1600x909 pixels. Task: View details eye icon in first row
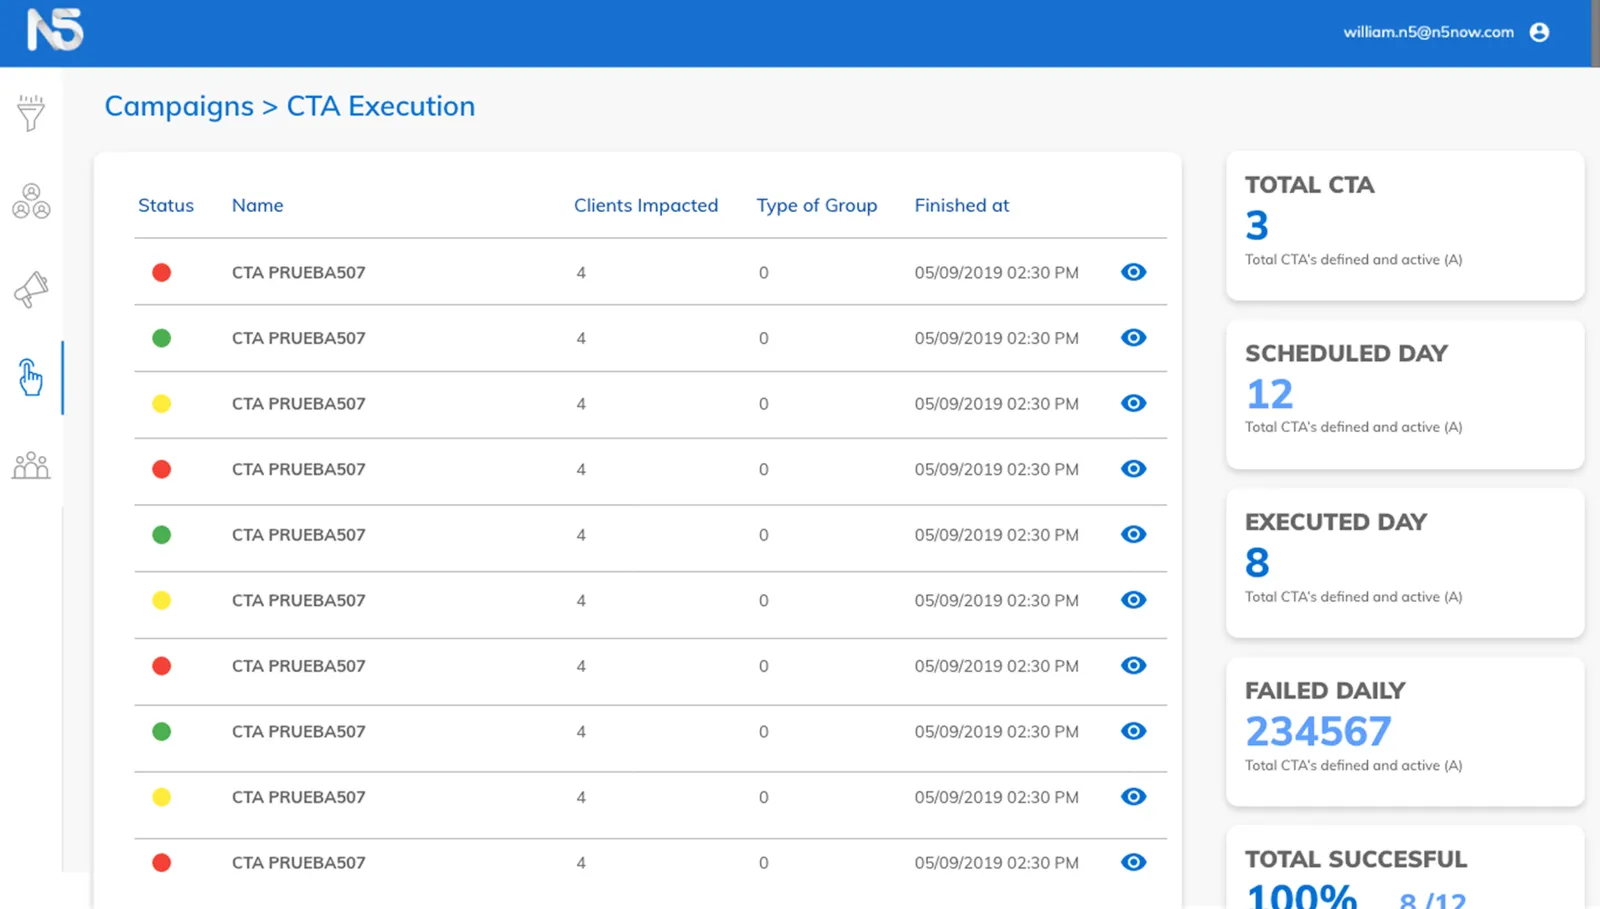pos(1133,272)
